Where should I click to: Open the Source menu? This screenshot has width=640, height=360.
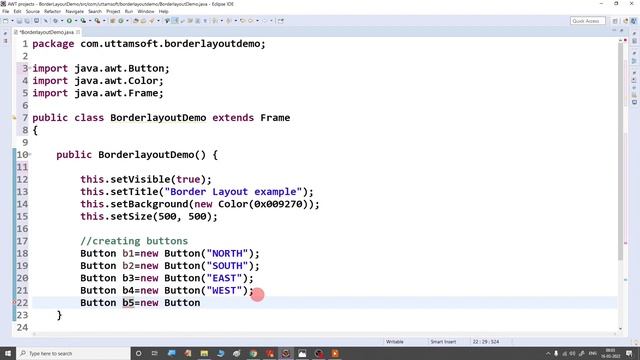pos(33,11)
